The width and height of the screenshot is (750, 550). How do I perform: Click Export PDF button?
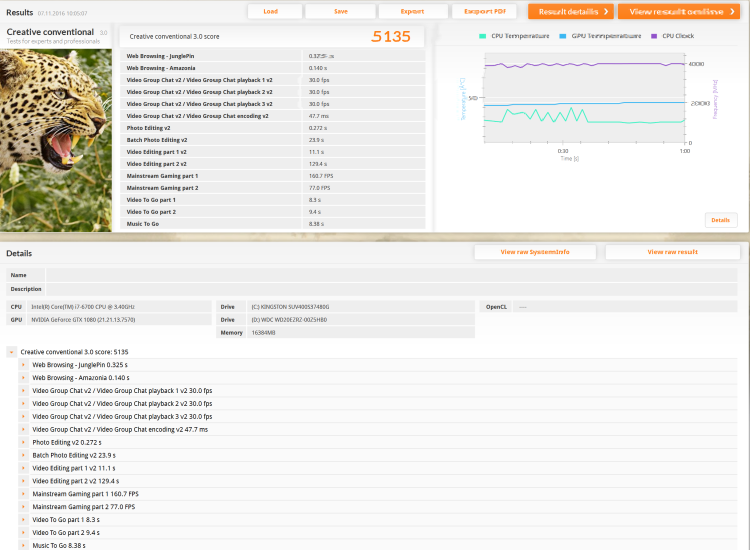click(484, 11)
